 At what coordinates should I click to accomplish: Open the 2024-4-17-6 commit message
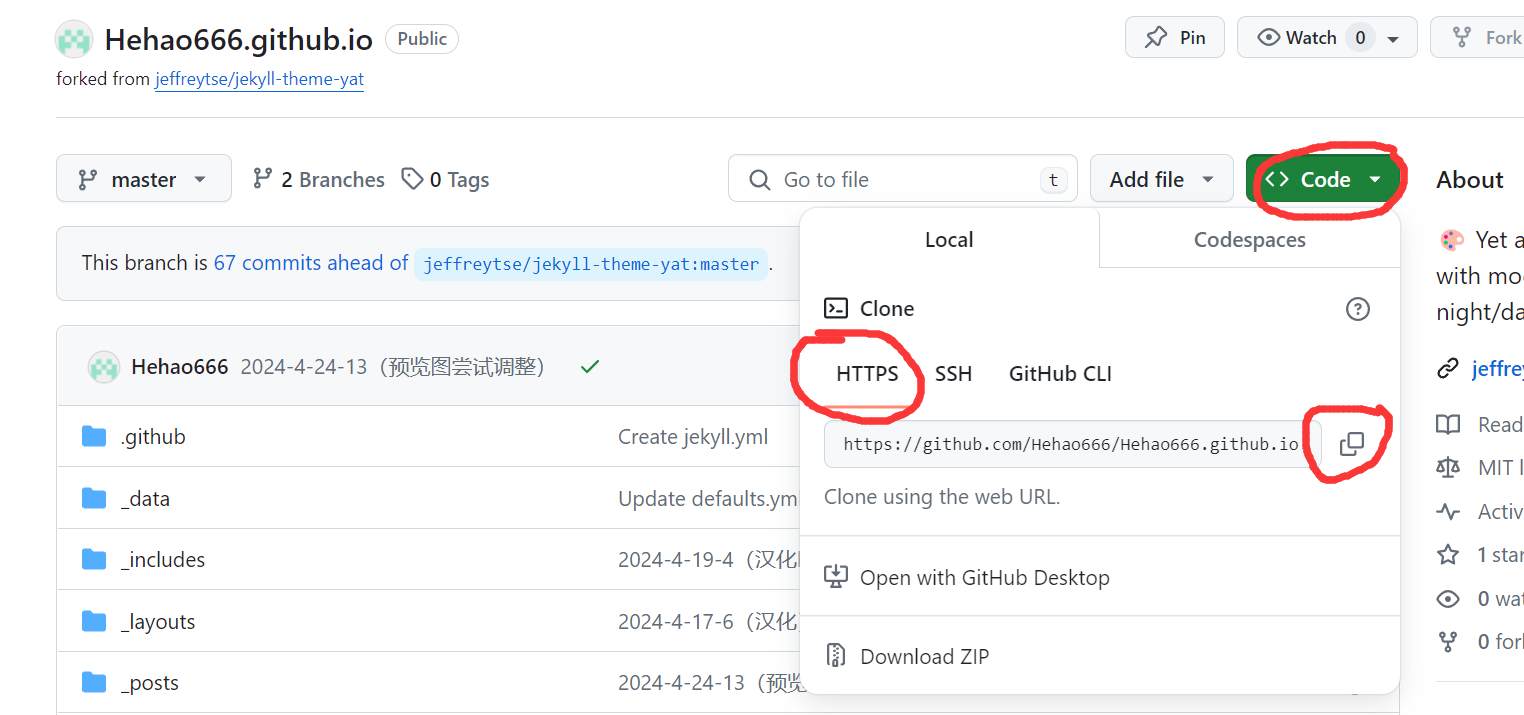[x=709, y=622]
